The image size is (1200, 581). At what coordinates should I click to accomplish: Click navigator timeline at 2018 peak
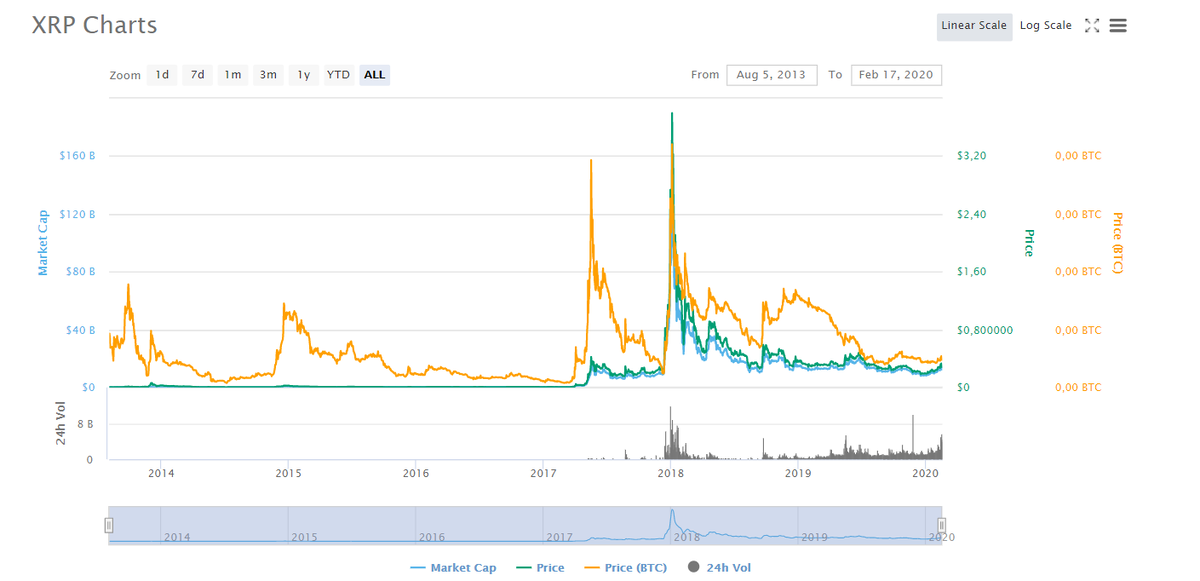click(672, 525)
